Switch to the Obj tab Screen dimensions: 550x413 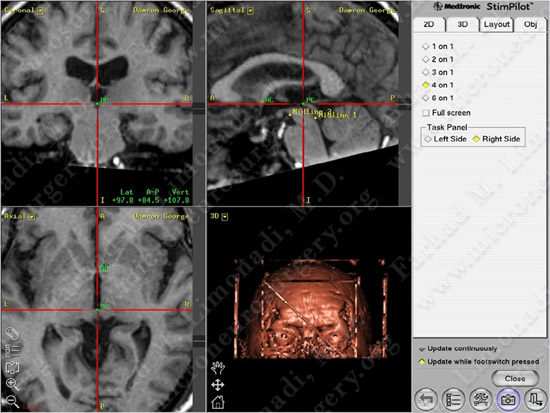(x=530, y=25)
